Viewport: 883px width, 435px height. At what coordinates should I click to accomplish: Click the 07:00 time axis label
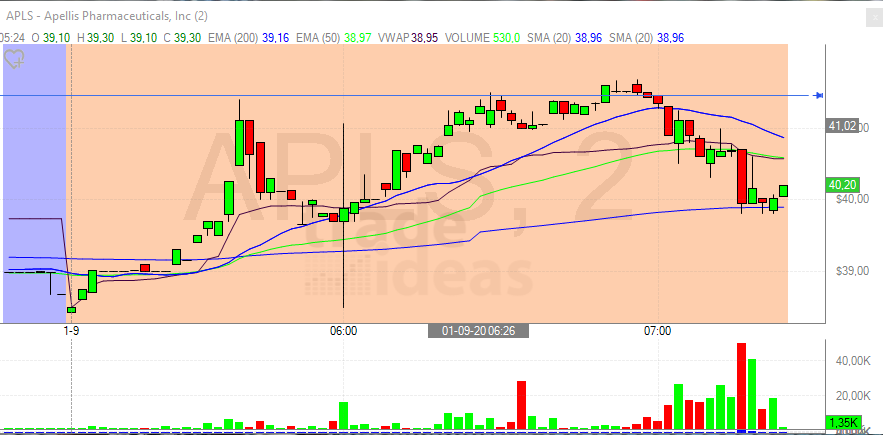coord(658,331)
